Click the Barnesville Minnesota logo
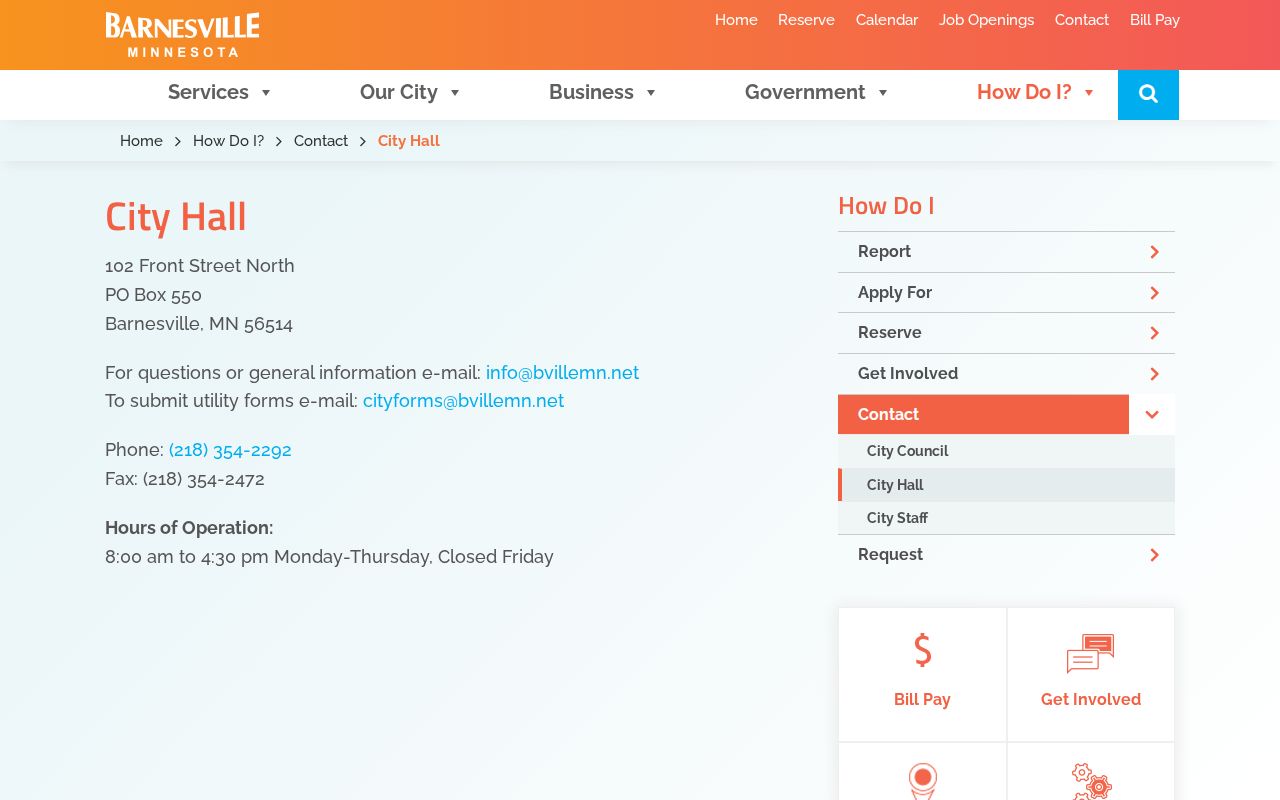 [x=182, y=35]
